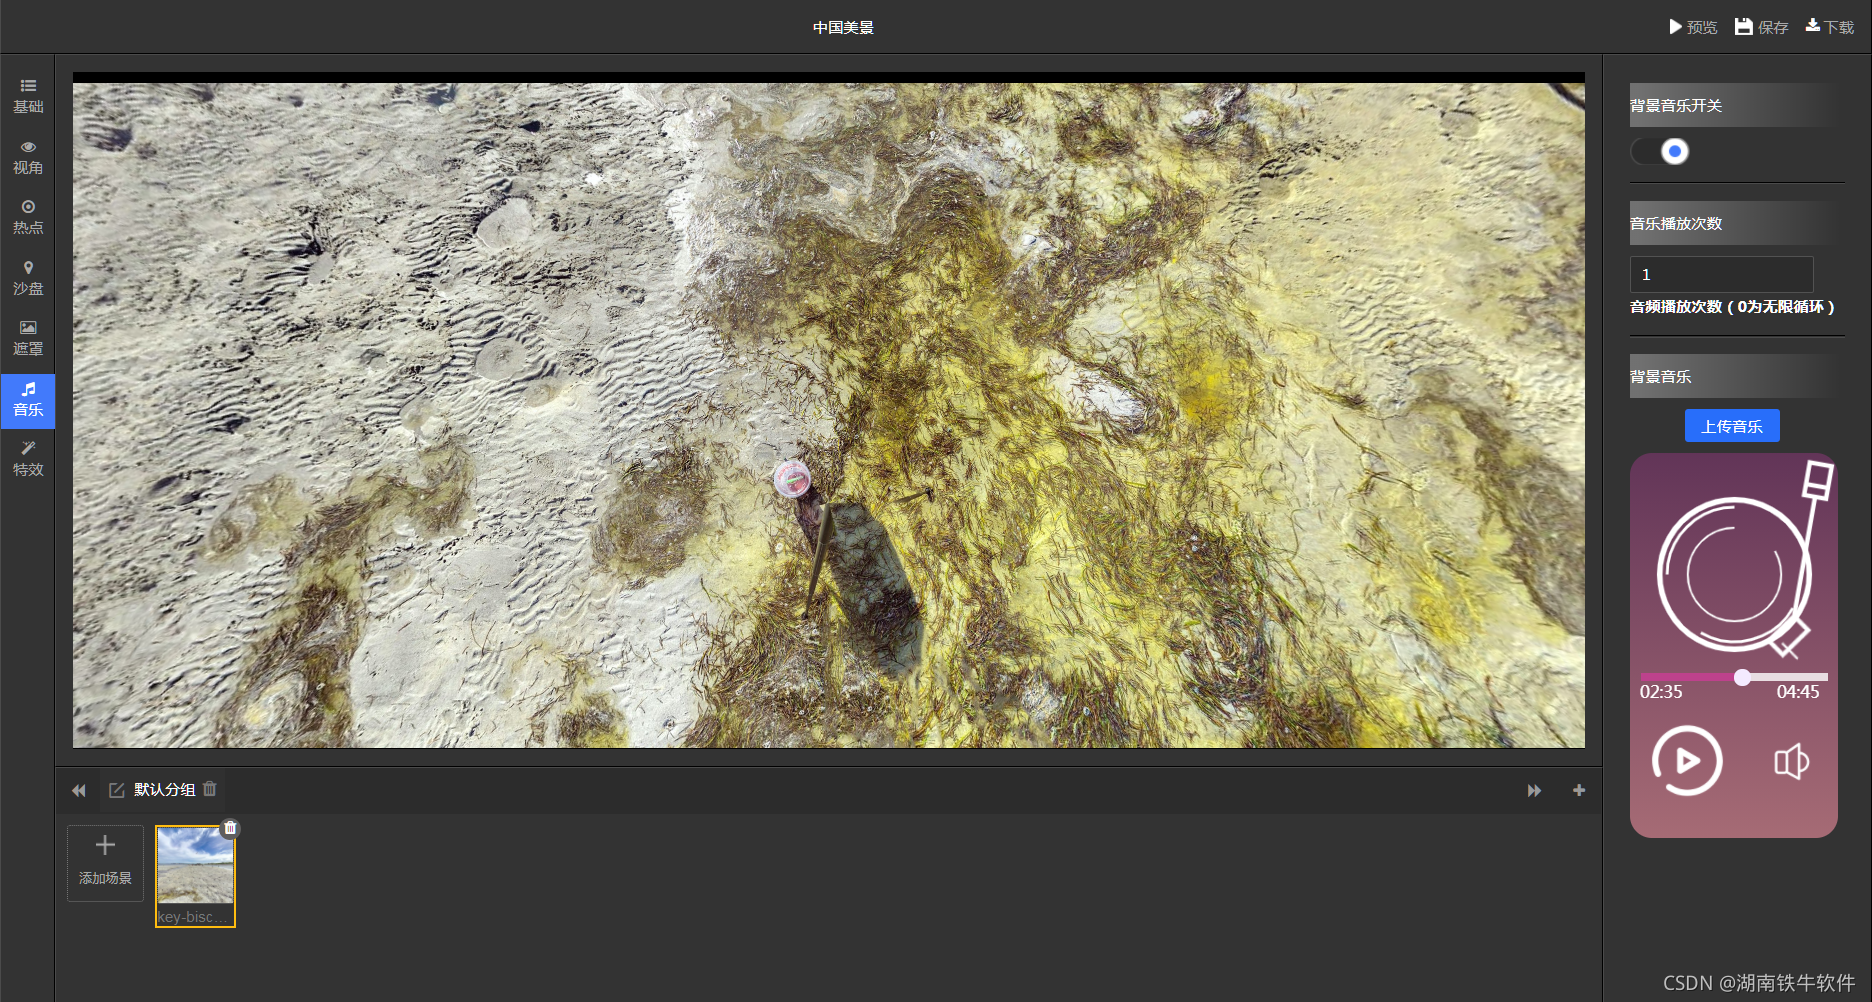Add a new group with plus icon
Viewport: 1872px width, 1002px height.
pos(1579,790)
